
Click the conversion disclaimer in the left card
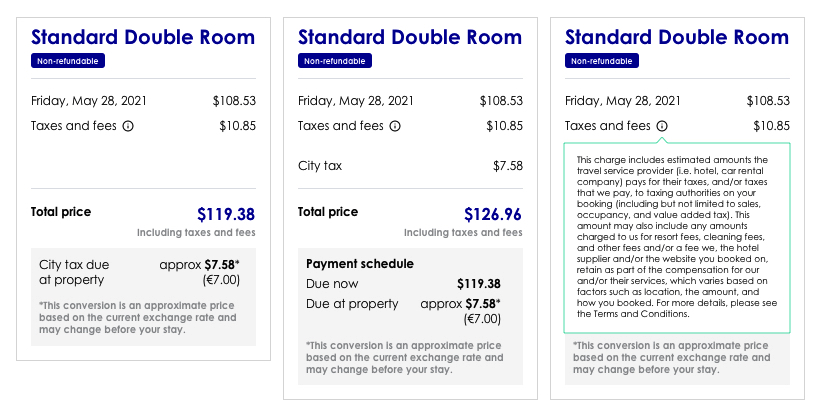click(x=138, y=318)
